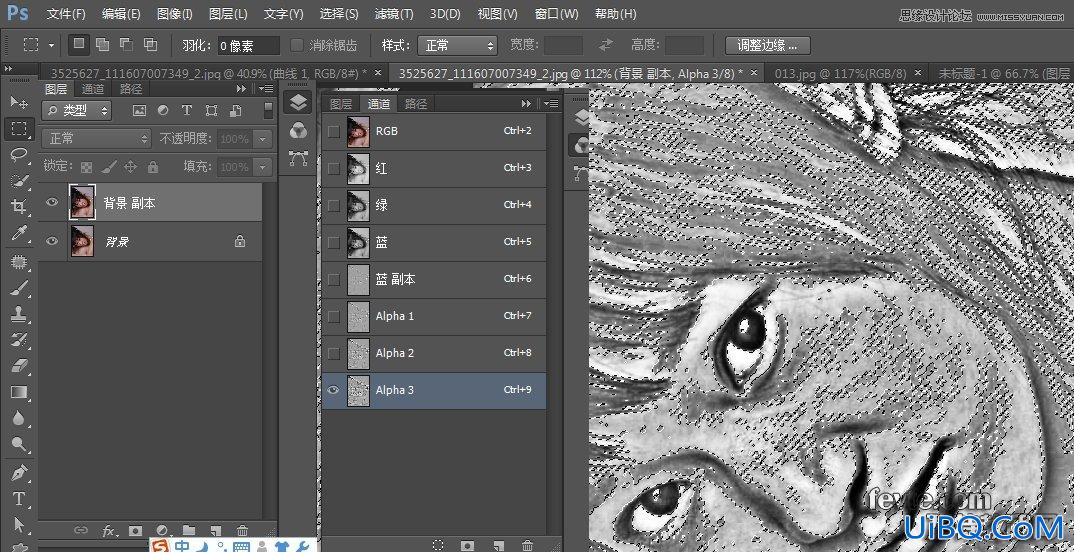Screen dimensions: 1074x552
Task: Open the 样式 dropdown set to 正常
Action: [458, 45]
